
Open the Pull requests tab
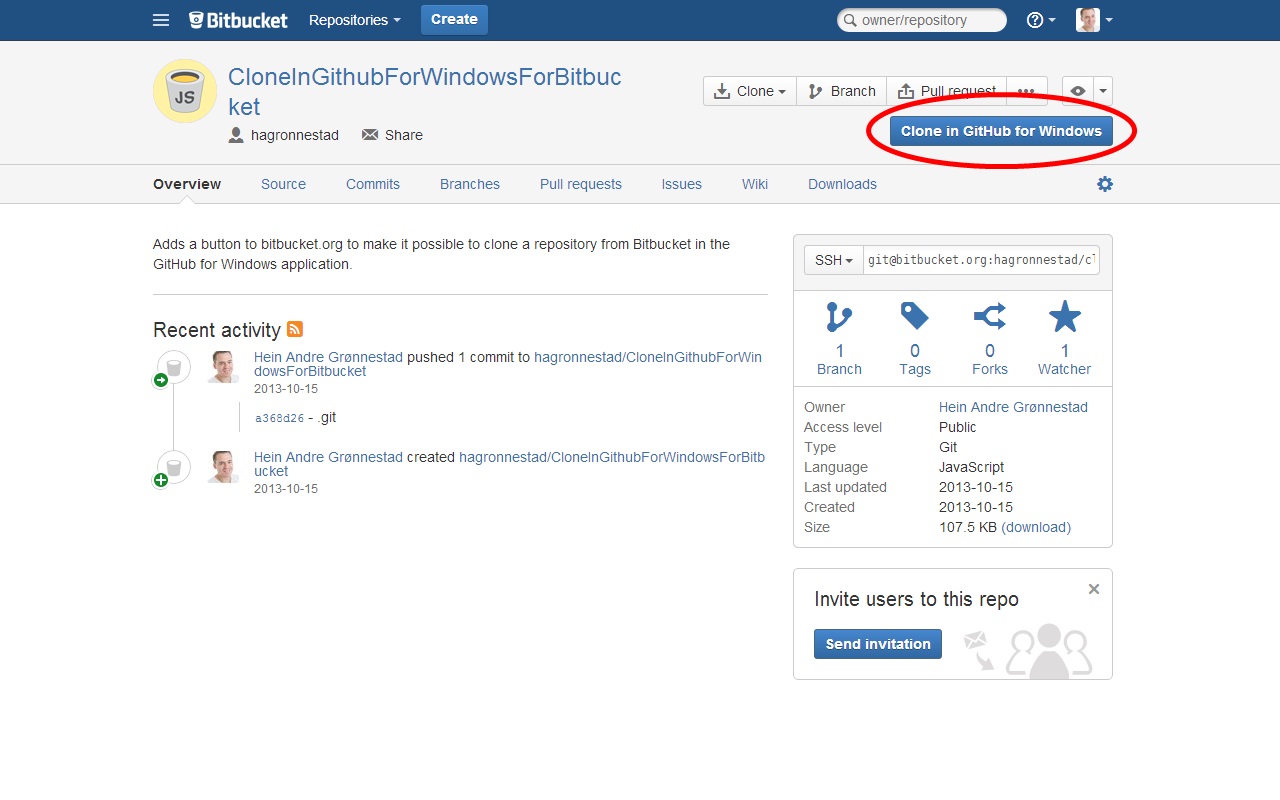point(581,184)
